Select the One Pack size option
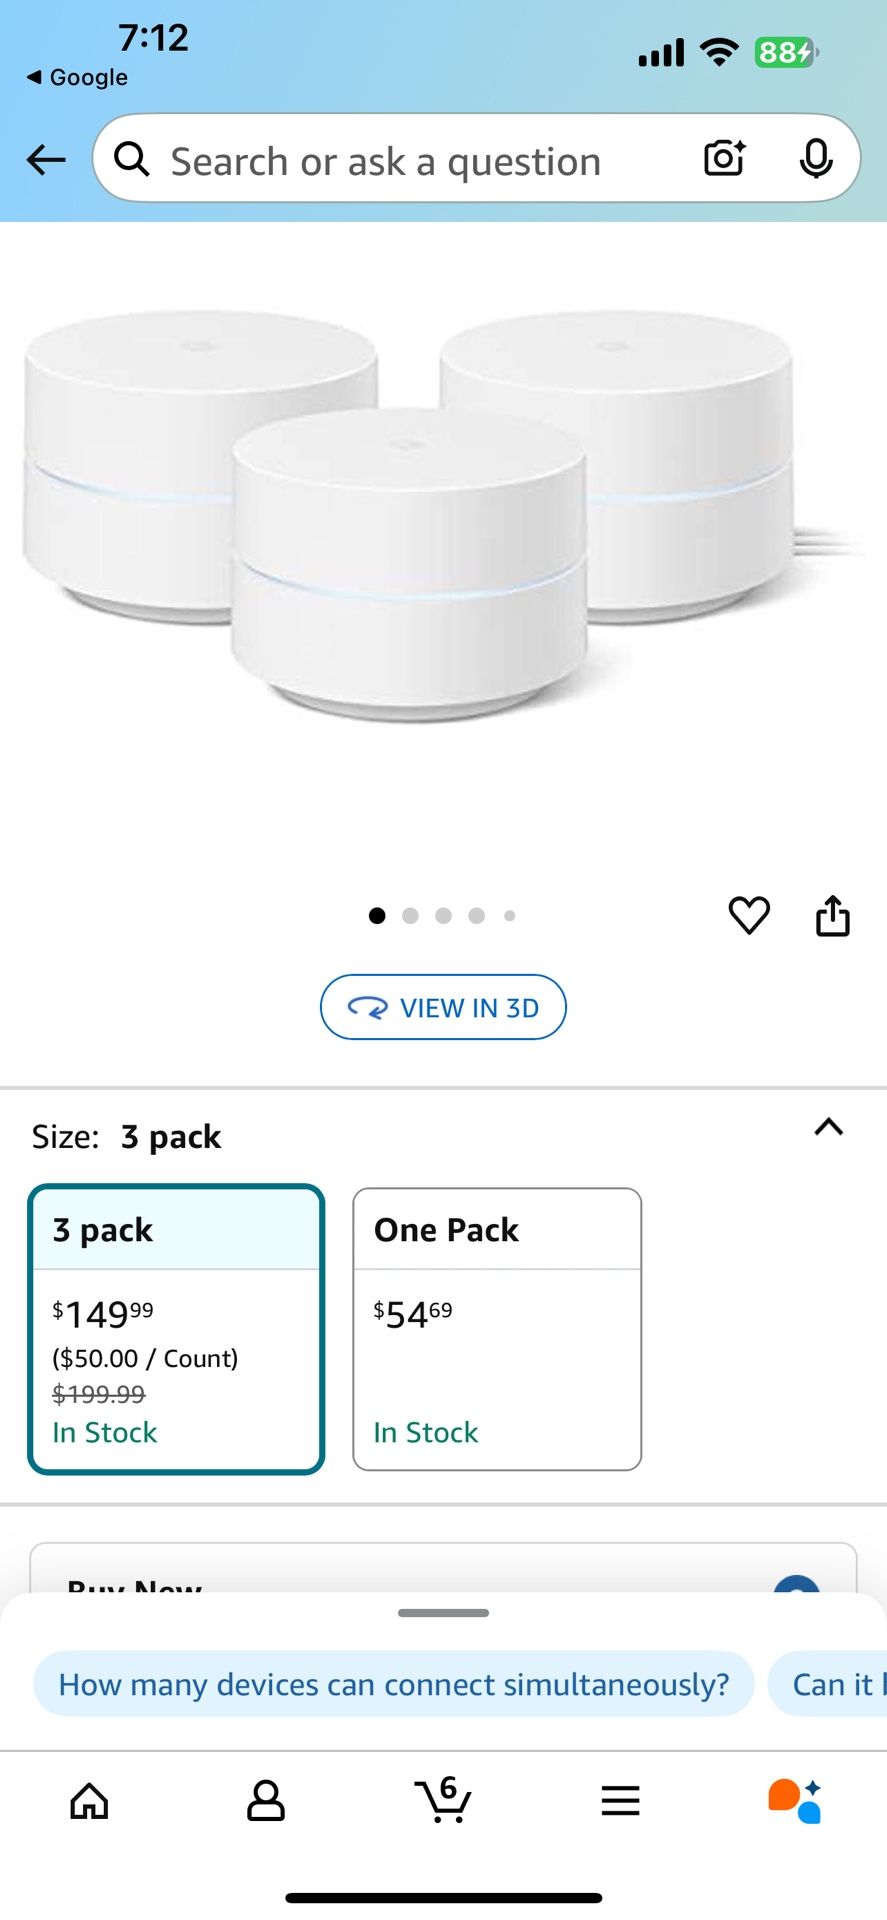Image resolution: width=887 pixels, height=1920 pixels. pos(497,1329)
